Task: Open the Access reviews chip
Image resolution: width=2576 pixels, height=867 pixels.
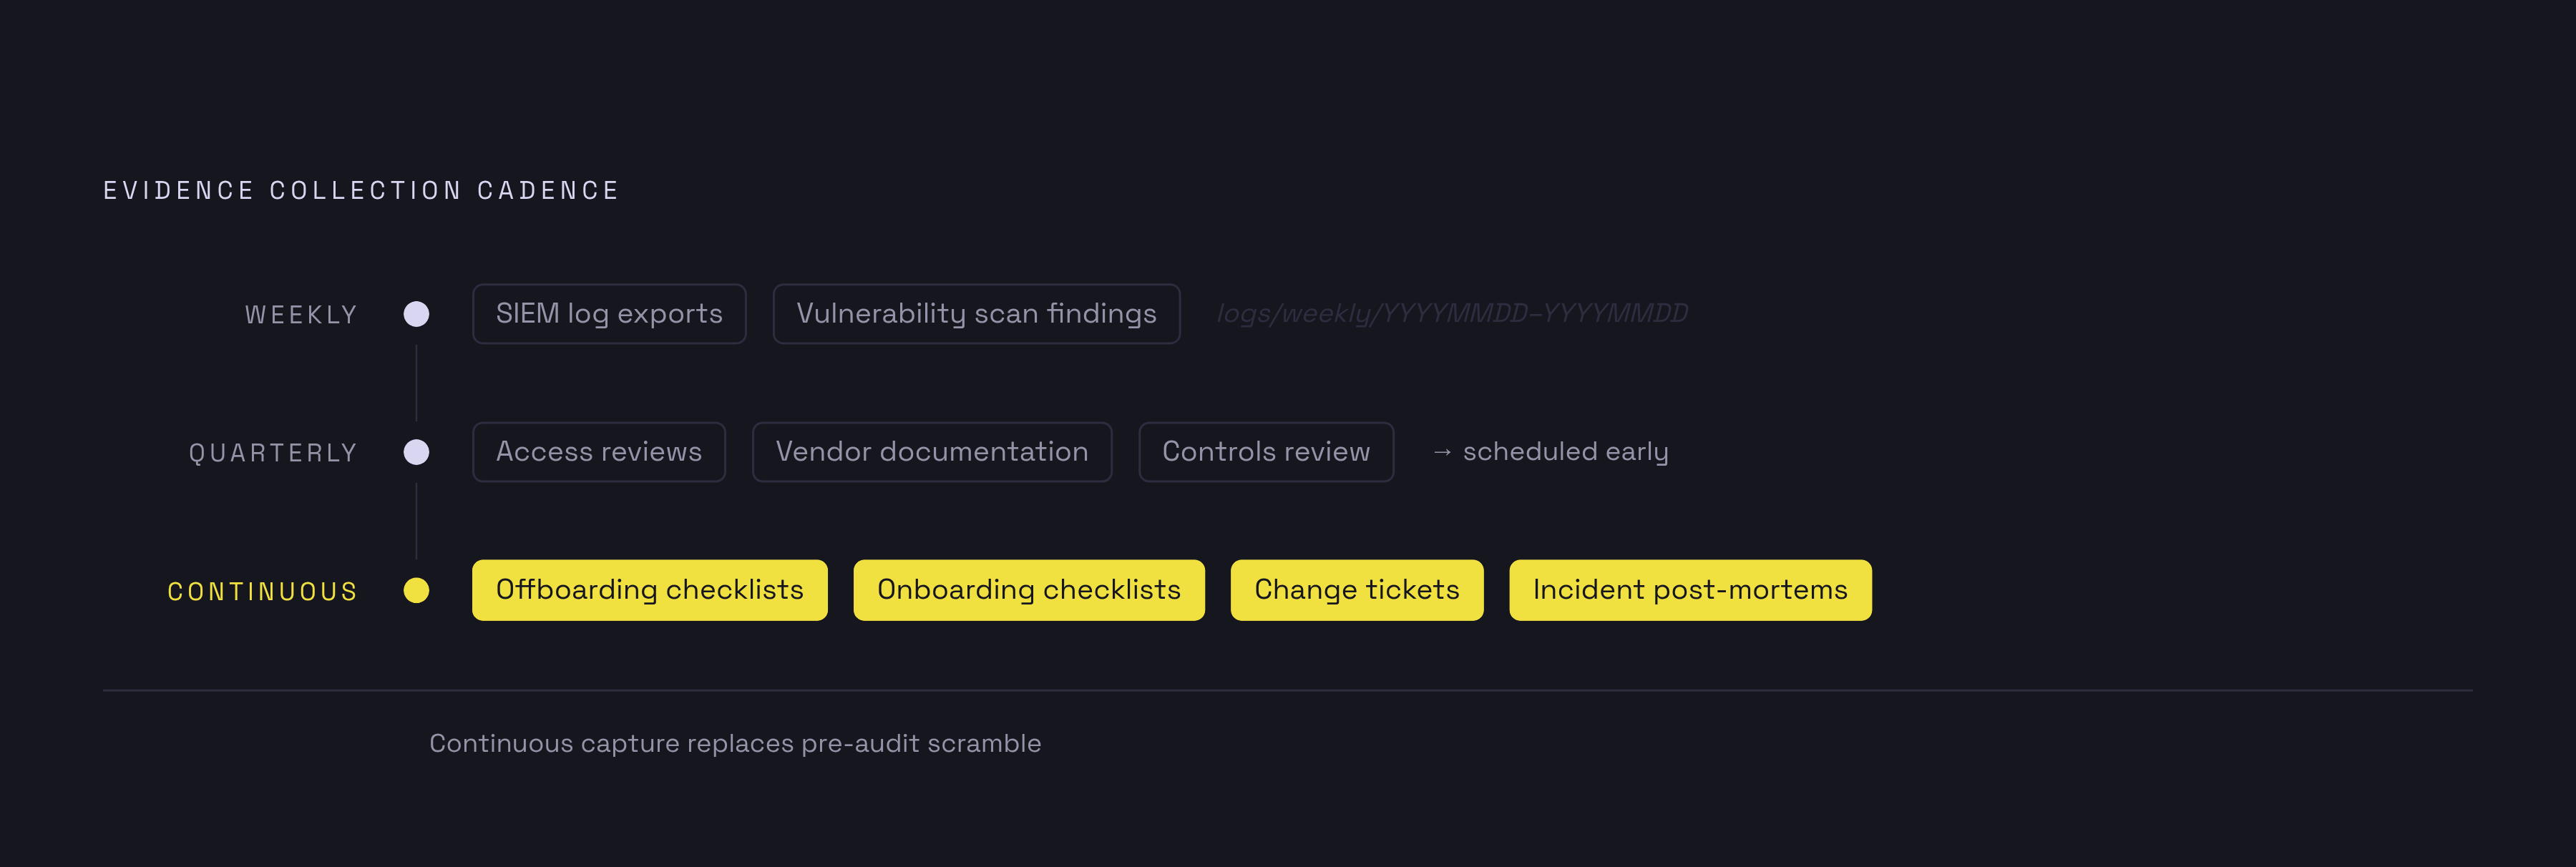Action: (x=598, y=452)
